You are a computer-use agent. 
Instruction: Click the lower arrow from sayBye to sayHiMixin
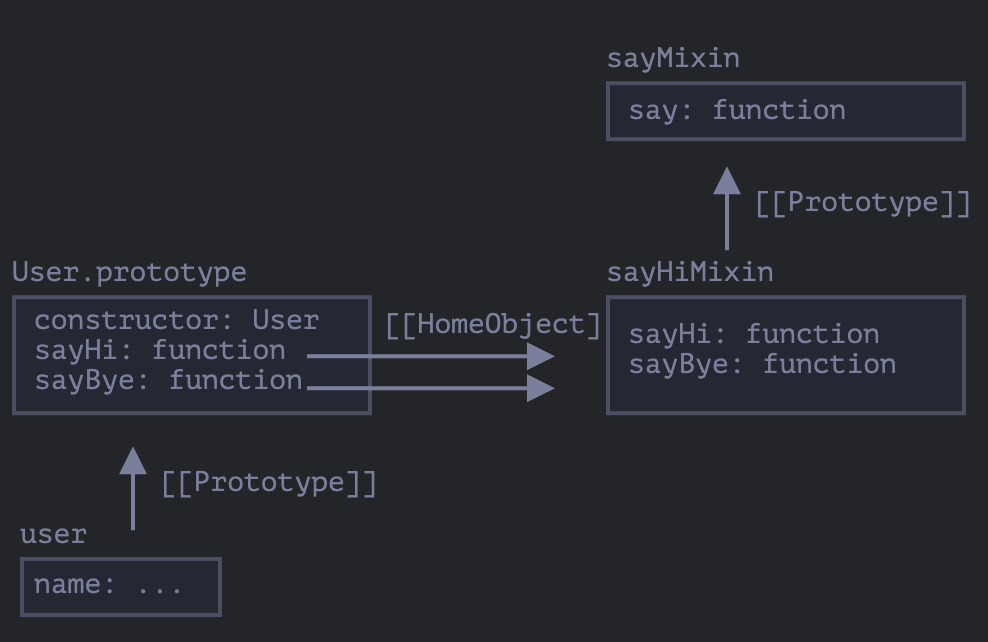point(430,387)
